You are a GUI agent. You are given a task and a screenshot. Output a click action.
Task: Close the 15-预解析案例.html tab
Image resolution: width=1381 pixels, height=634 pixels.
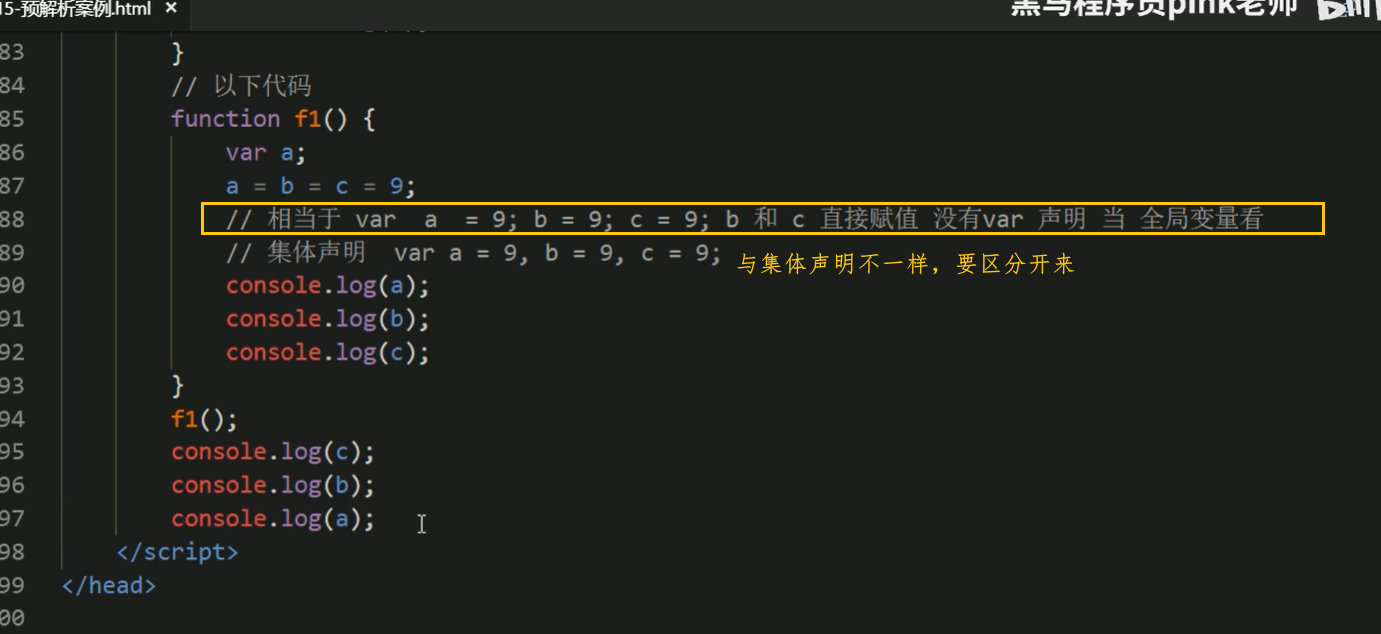(x=170, y=8)
